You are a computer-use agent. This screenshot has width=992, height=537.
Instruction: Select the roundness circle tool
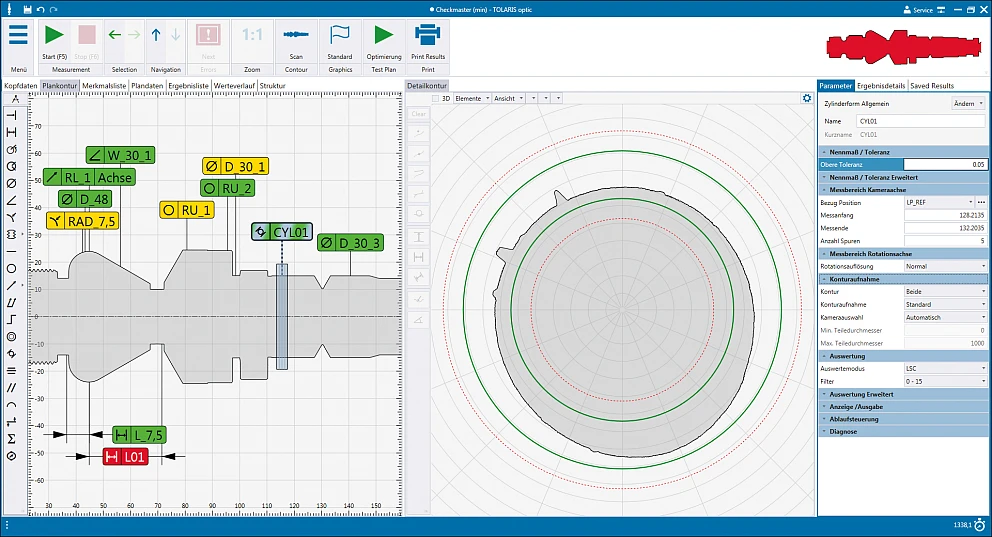pyautogui.click(x=11, y=269)
